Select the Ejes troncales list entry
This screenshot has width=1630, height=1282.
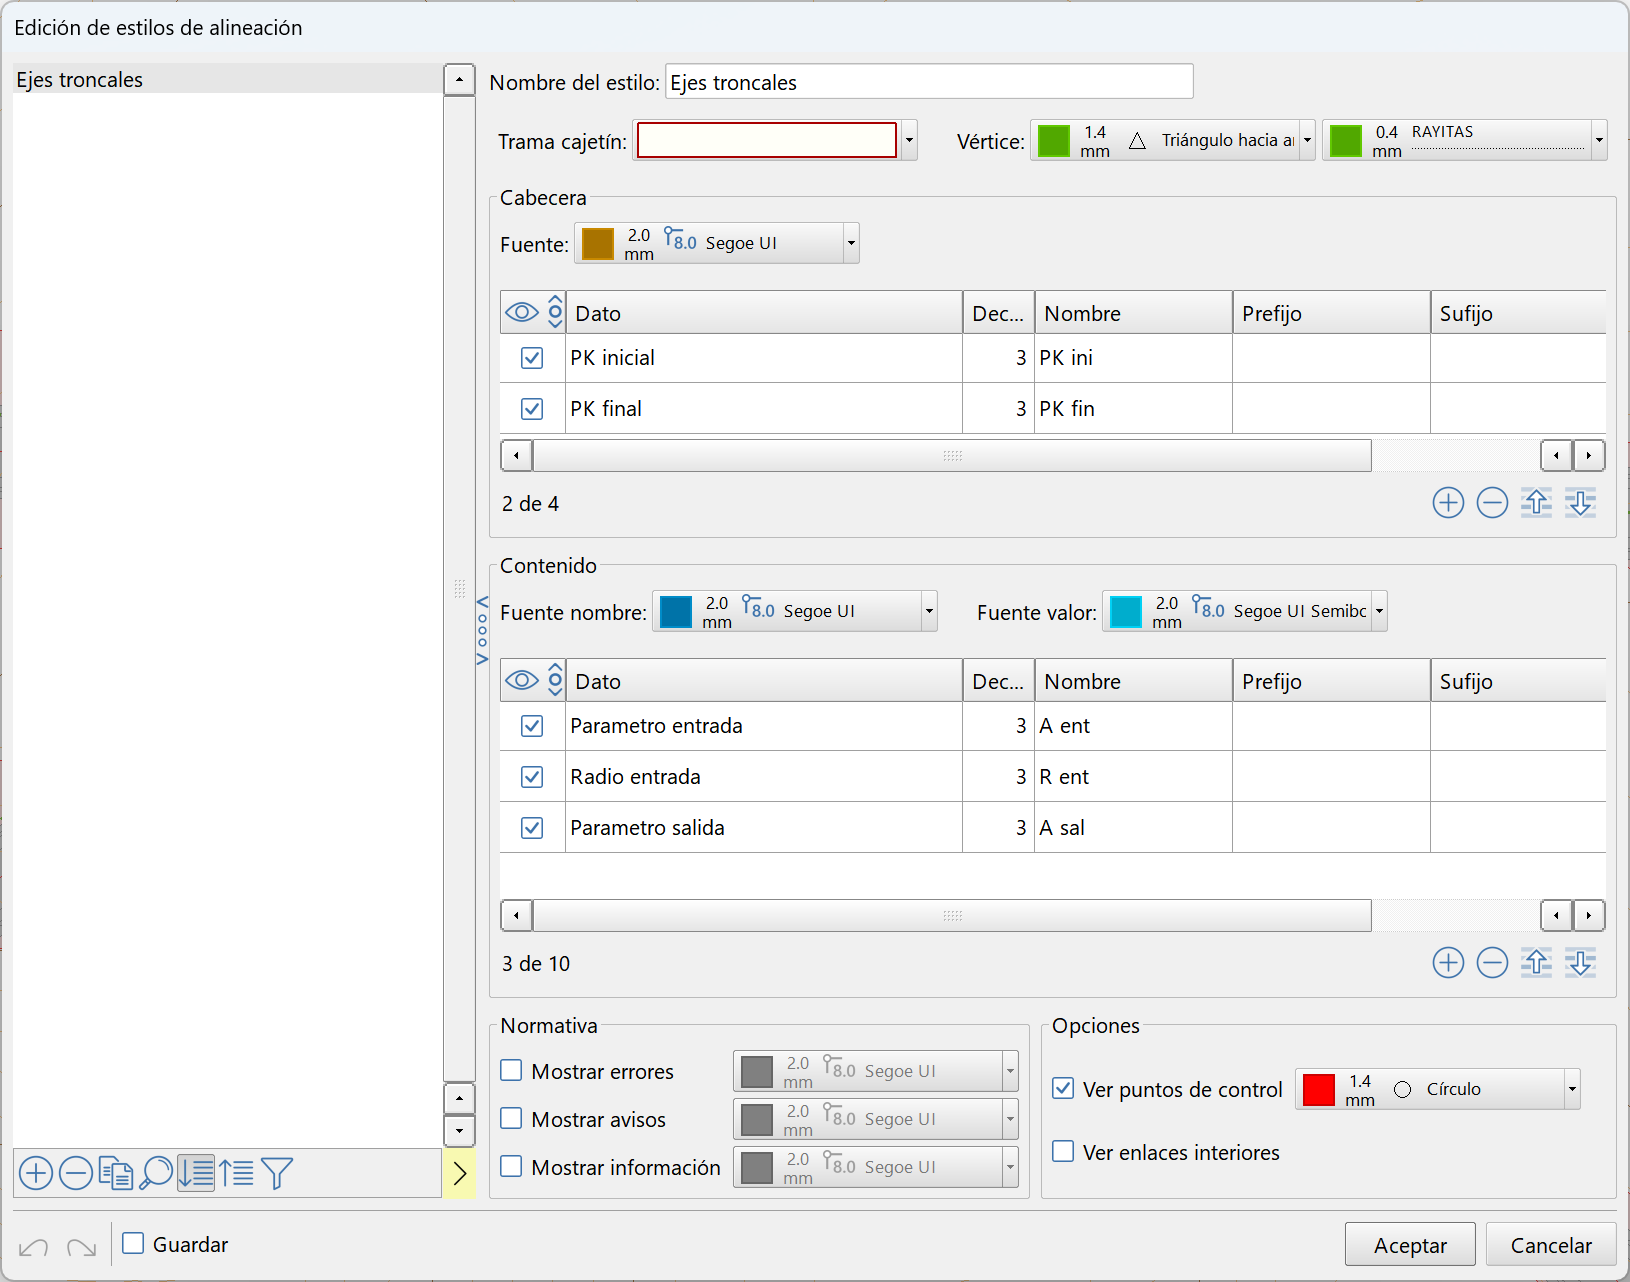[80, 79]
